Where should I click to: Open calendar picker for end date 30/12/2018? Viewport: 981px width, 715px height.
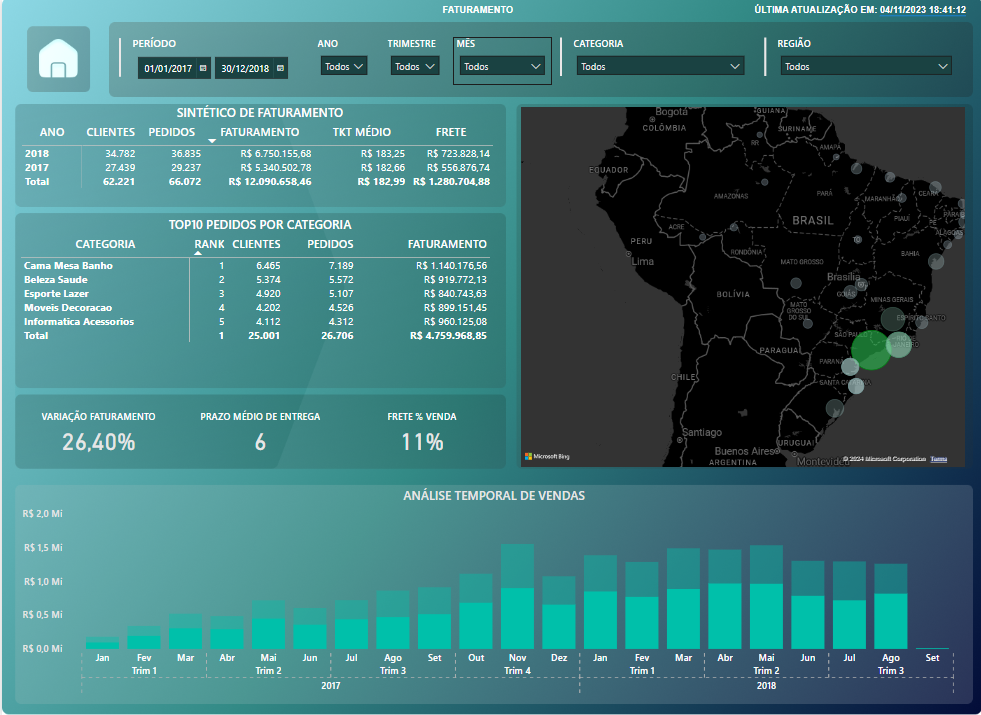tap(280, 68)
